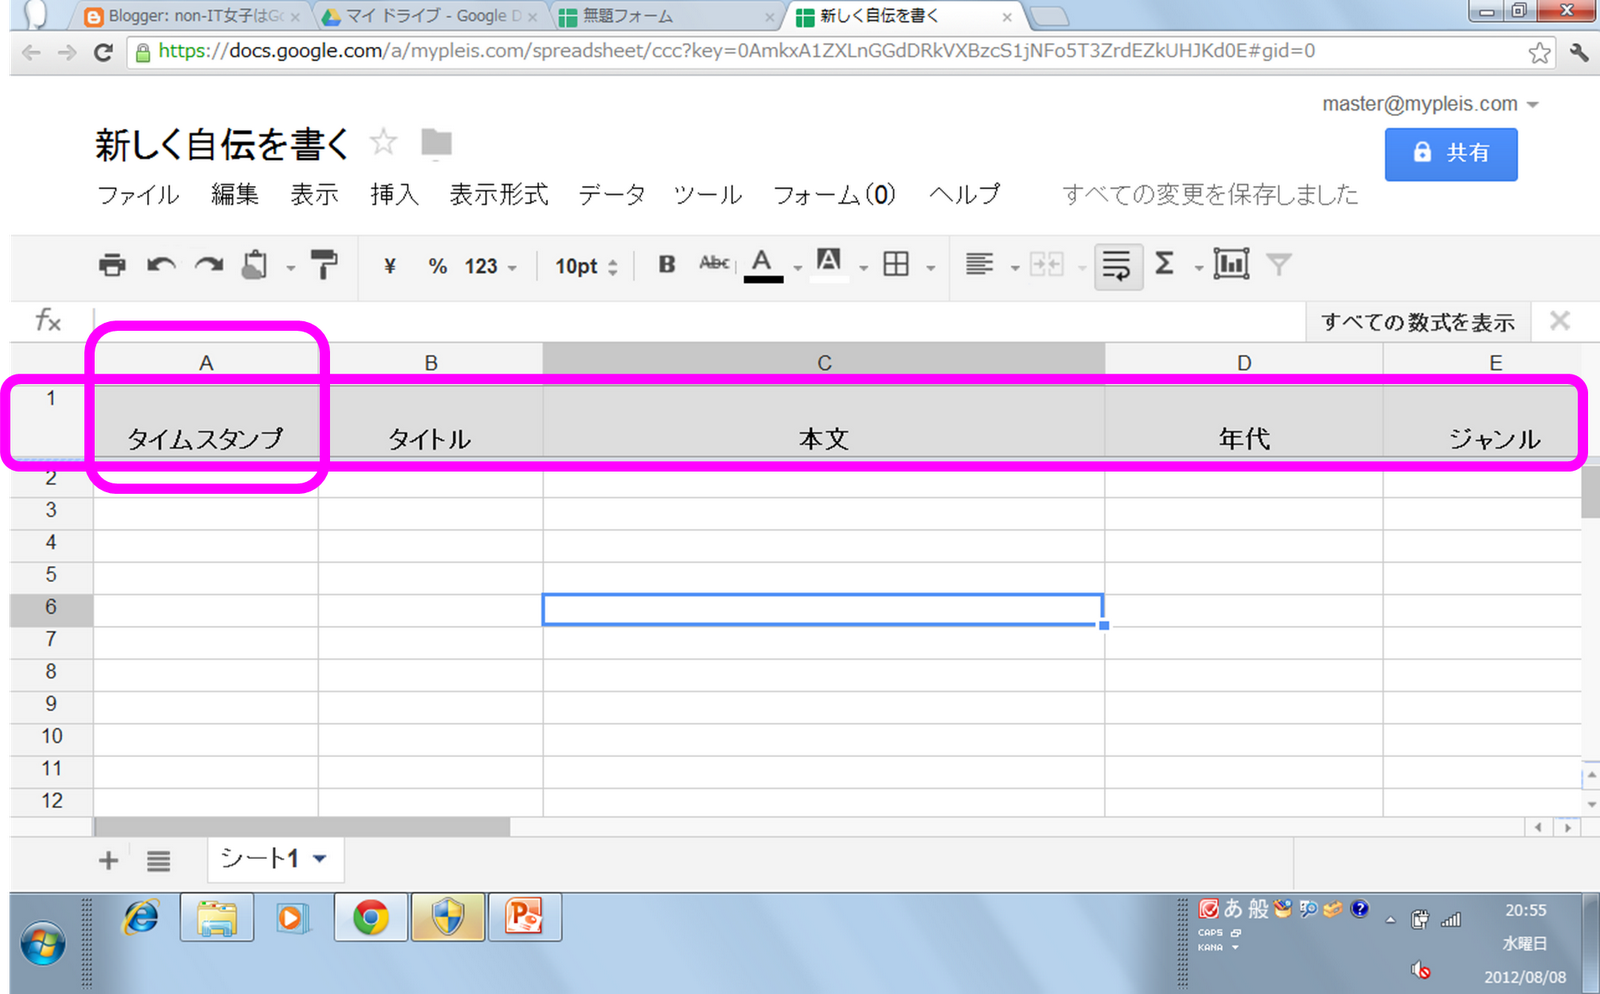The width and height of the screenshot is (1600, 994).
Task: Click the horizontal scrollbar thumb
Action: (302, 827)
